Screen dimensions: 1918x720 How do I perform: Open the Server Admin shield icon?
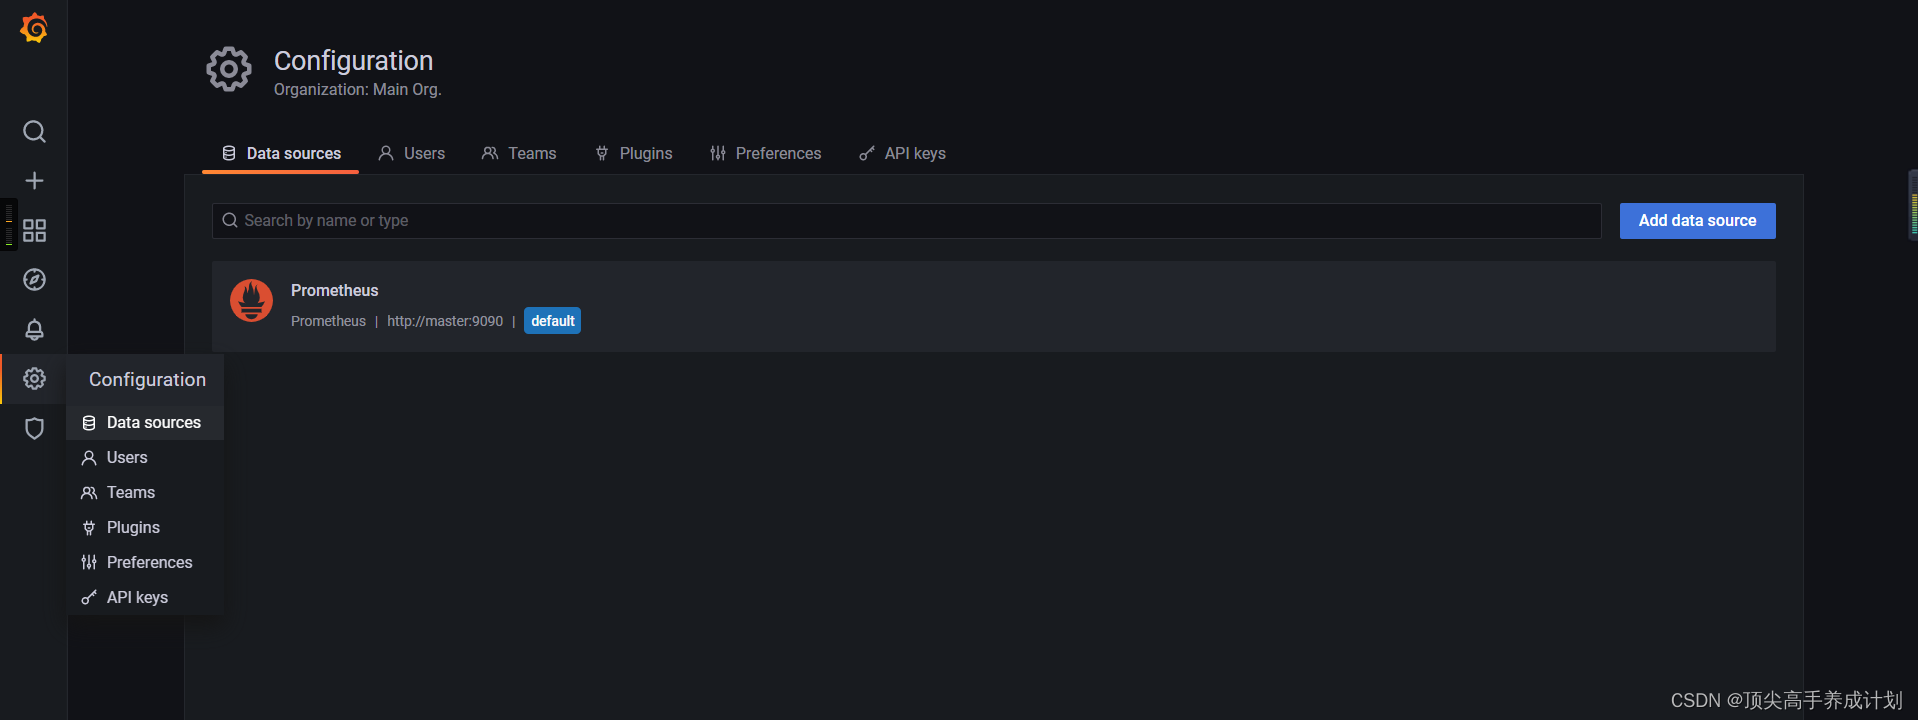pos(34,429)
